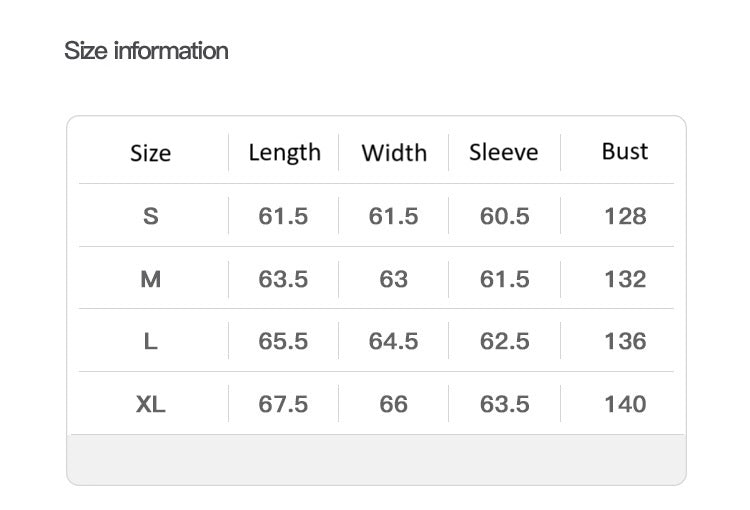Click the sleeve value 60.5
750x510 pixels.
[504, 216]
